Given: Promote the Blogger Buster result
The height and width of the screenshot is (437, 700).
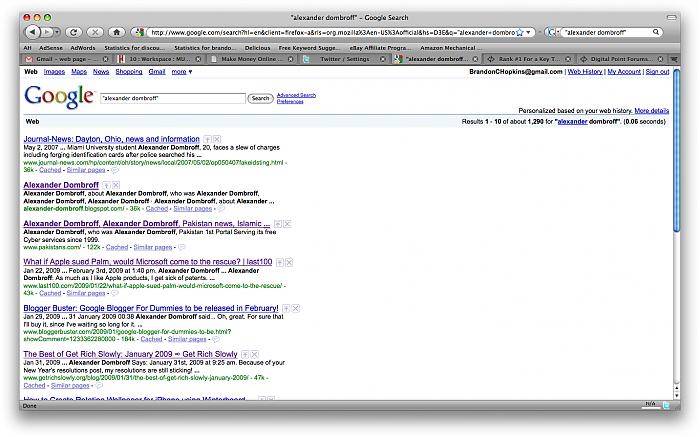Looking at the screenshot, I should [286, 308].
